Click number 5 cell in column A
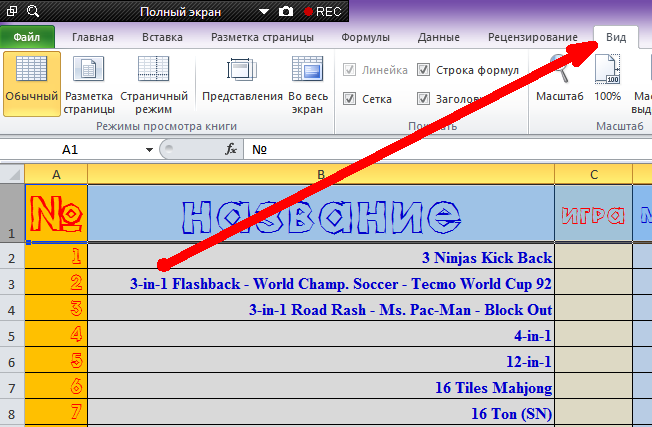This screenshot has width=652, height=427. point(56,360)
